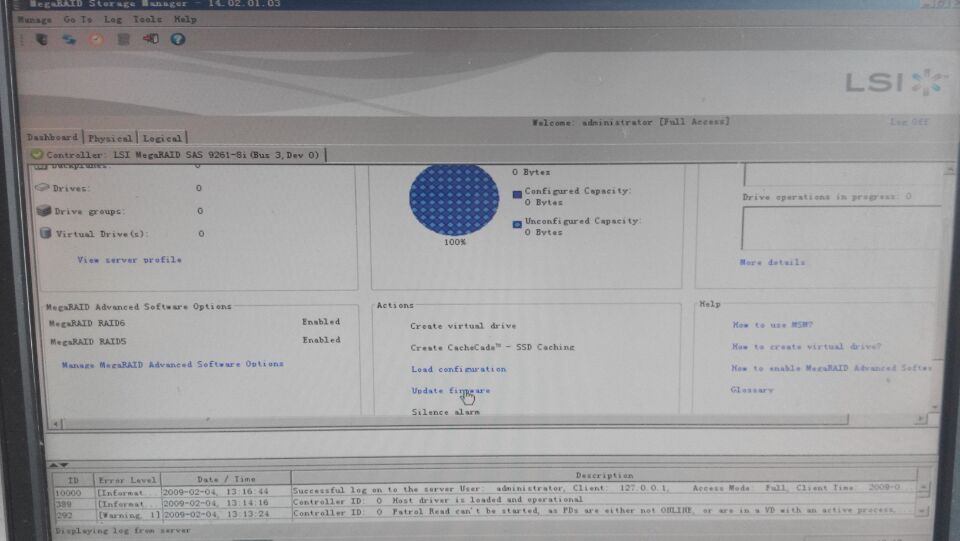Viewport: 960px width, 541px height.
Task: Click the Drive groups icon
Action: coord(43,211)
